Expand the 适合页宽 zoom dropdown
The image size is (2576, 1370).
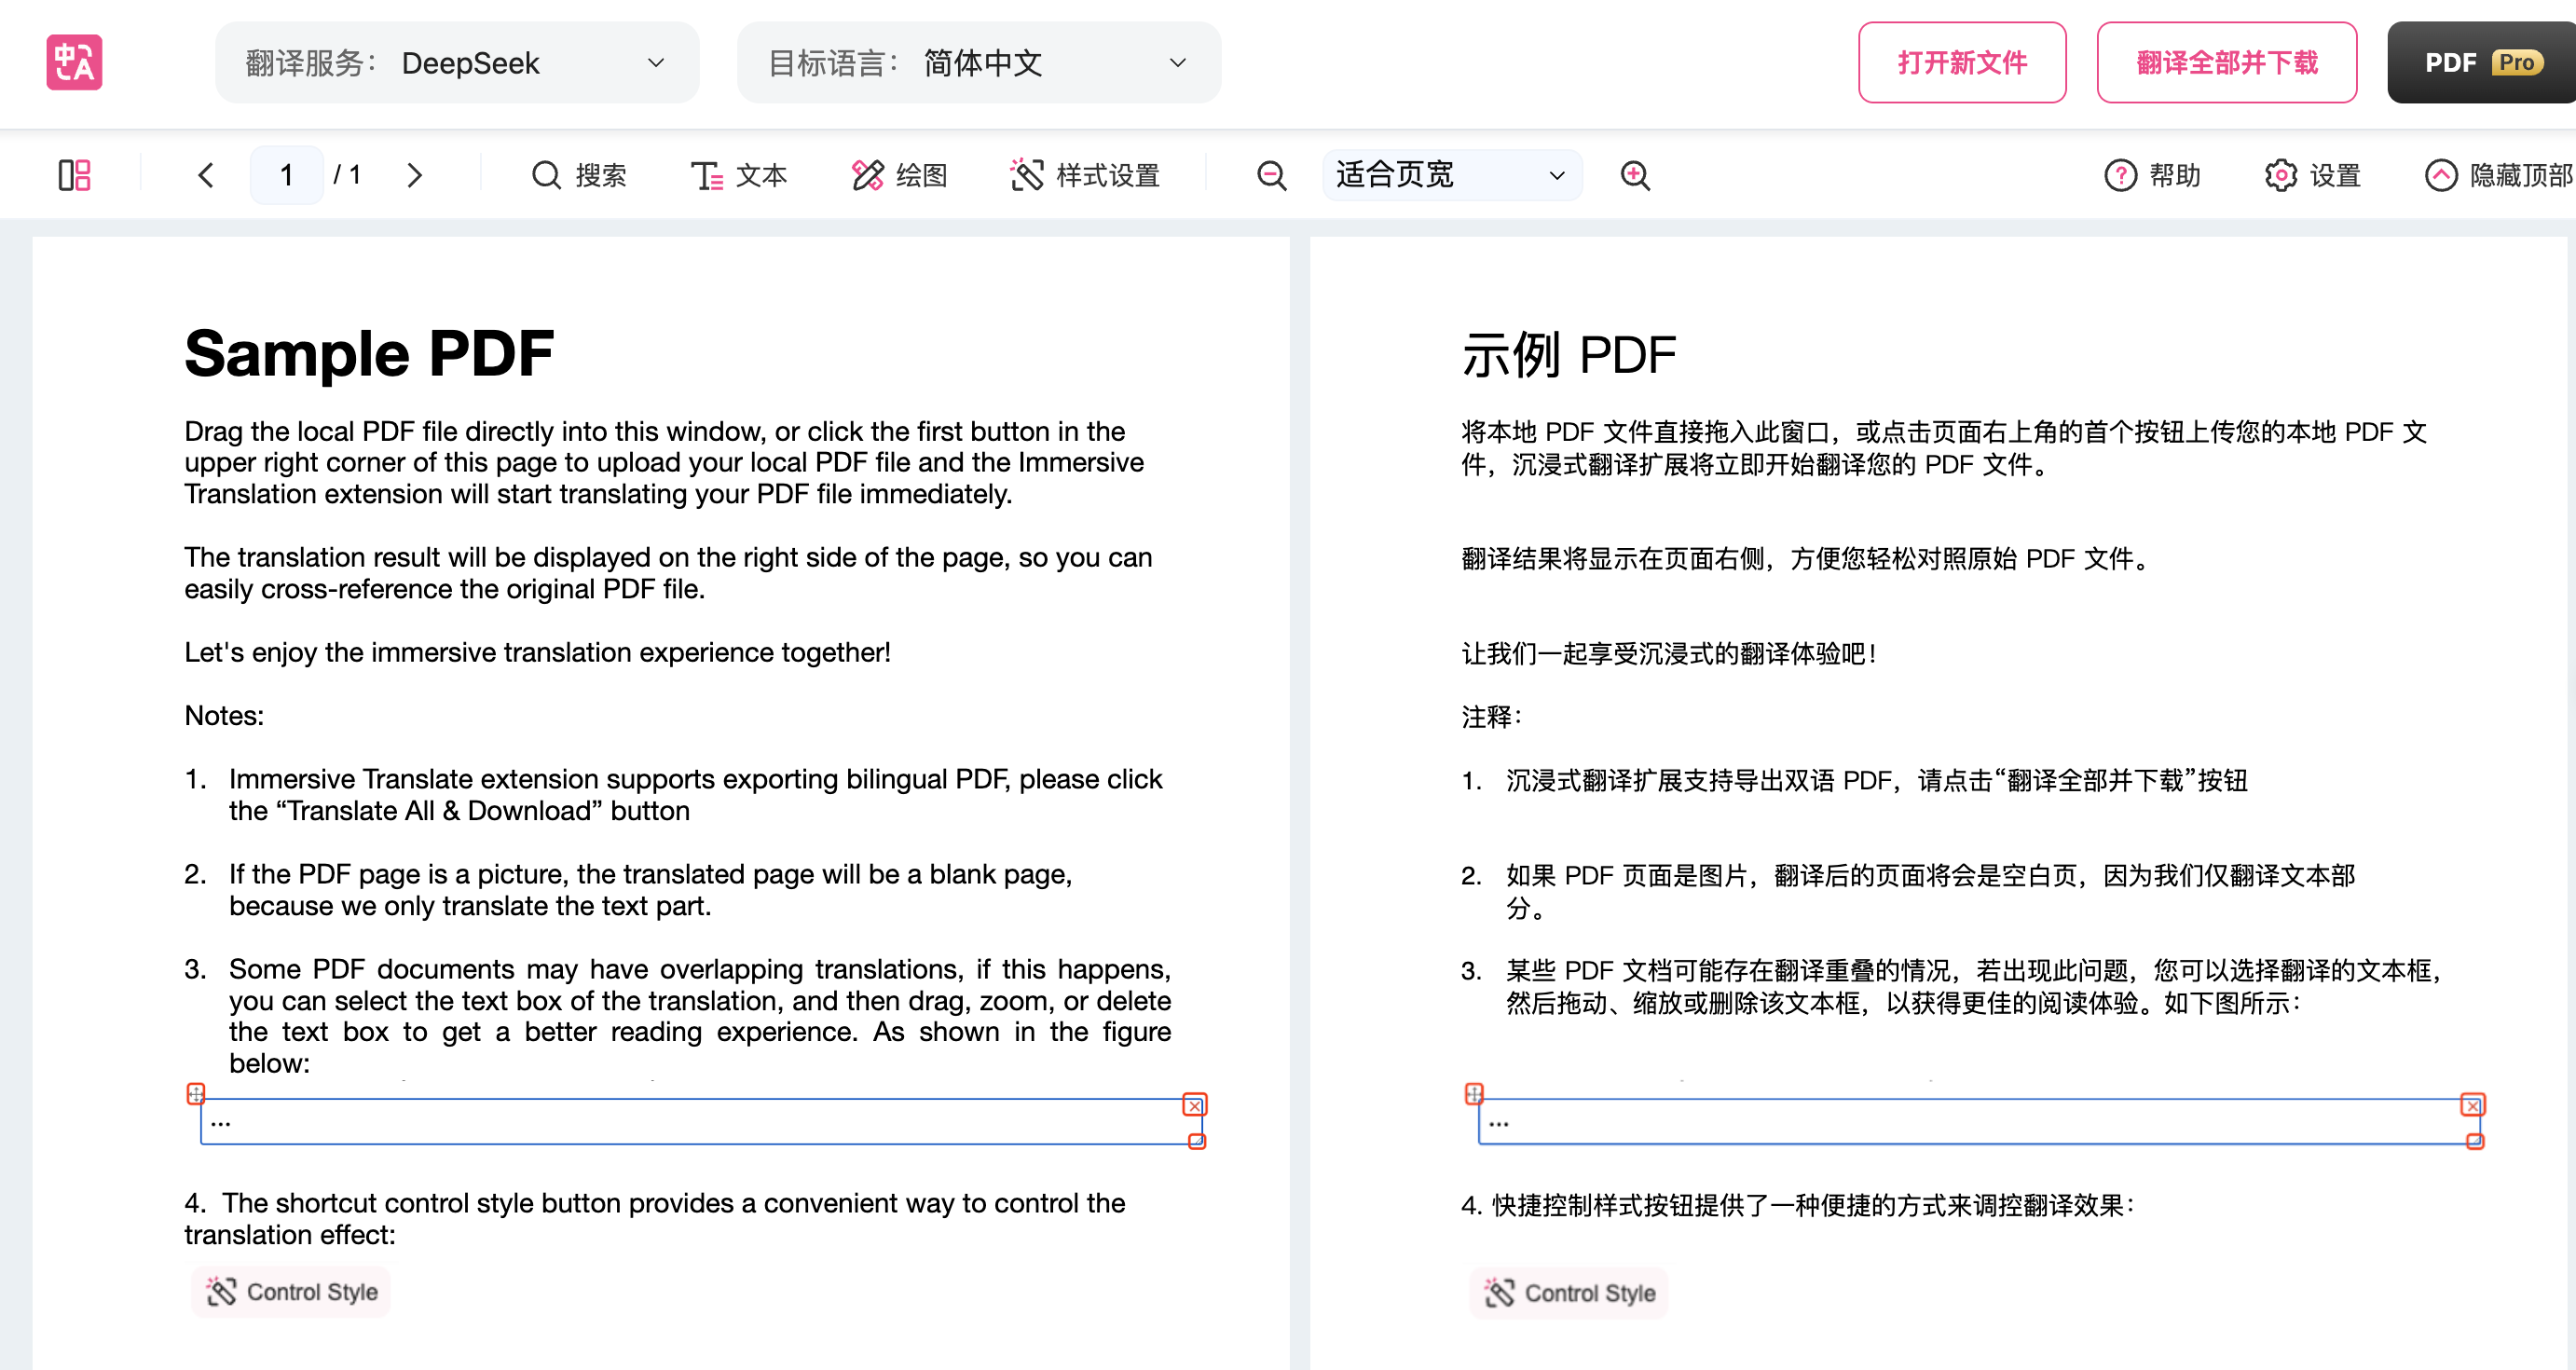click(1451, 175)
